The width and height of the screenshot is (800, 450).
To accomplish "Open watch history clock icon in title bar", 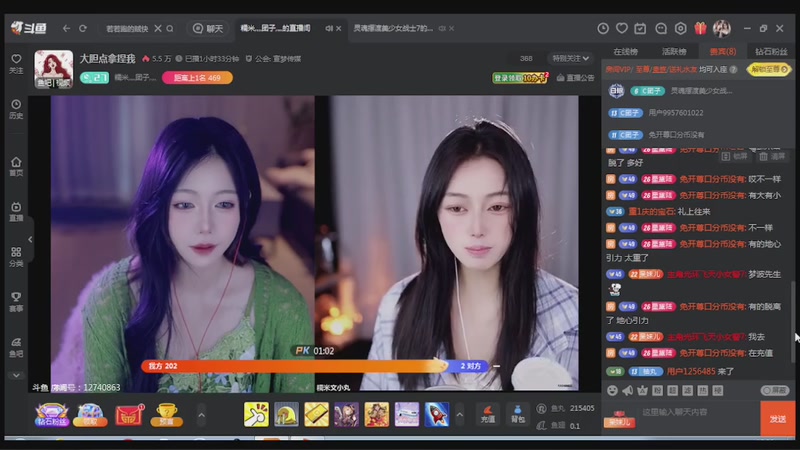I will [603, 29].
